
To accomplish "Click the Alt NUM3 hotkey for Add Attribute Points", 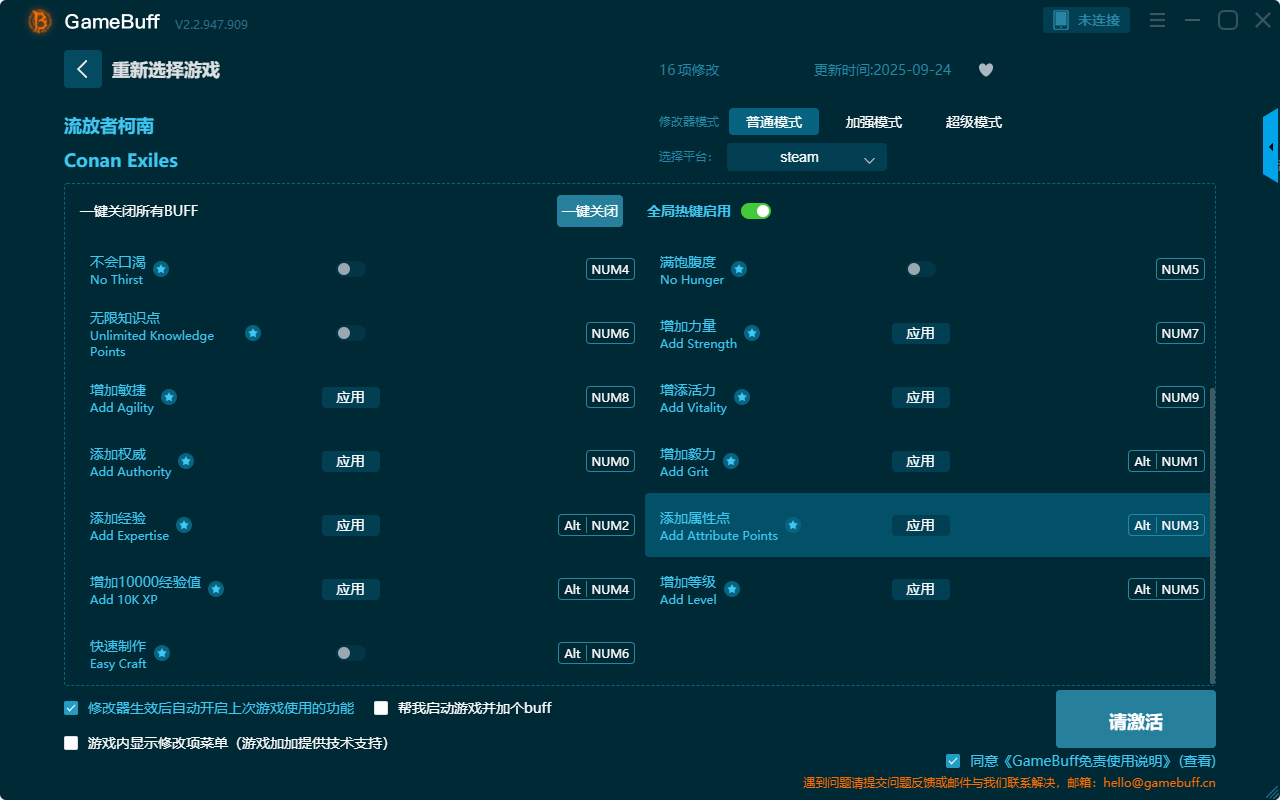I will pyautogui.click(x=1166, y=525).
